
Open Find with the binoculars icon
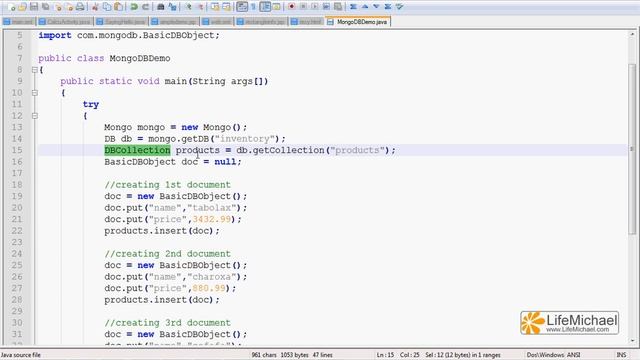pyautogui.click(x=161, y=7)
